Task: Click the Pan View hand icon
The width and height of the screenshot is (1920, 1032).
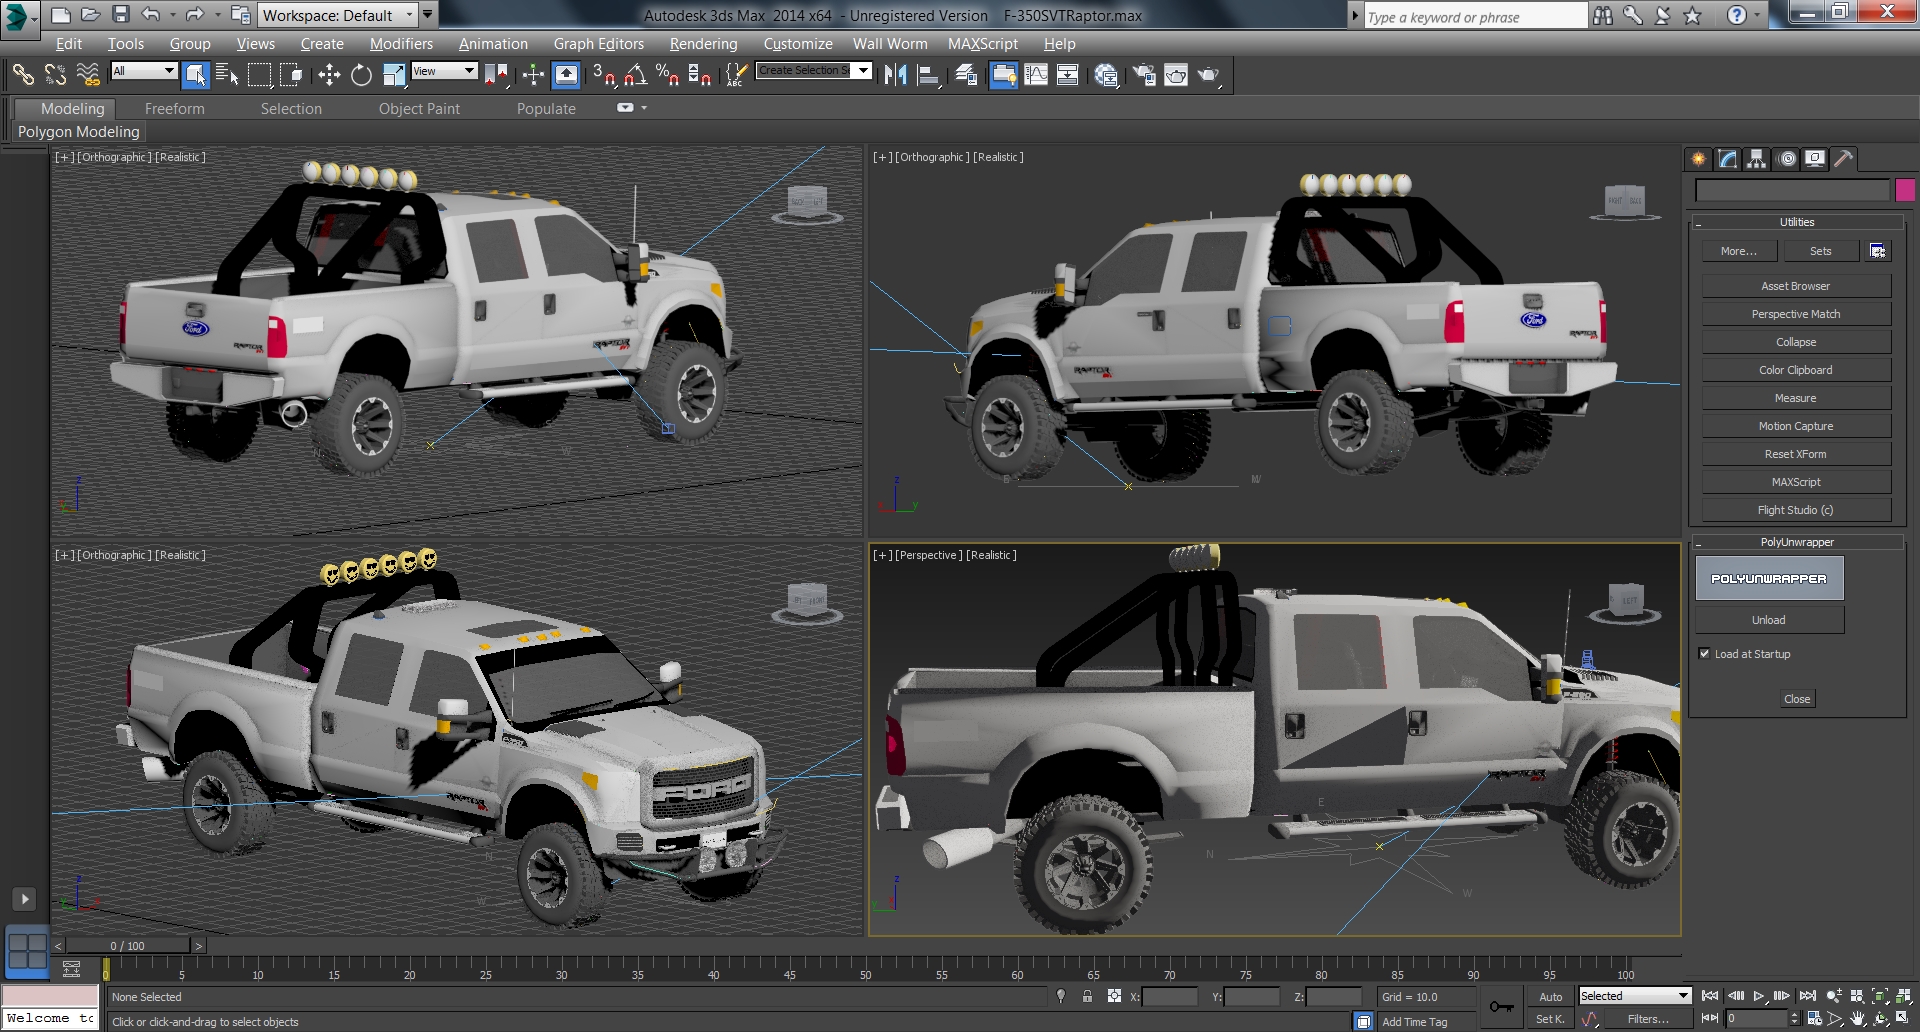Action: pos(1858,1018)
